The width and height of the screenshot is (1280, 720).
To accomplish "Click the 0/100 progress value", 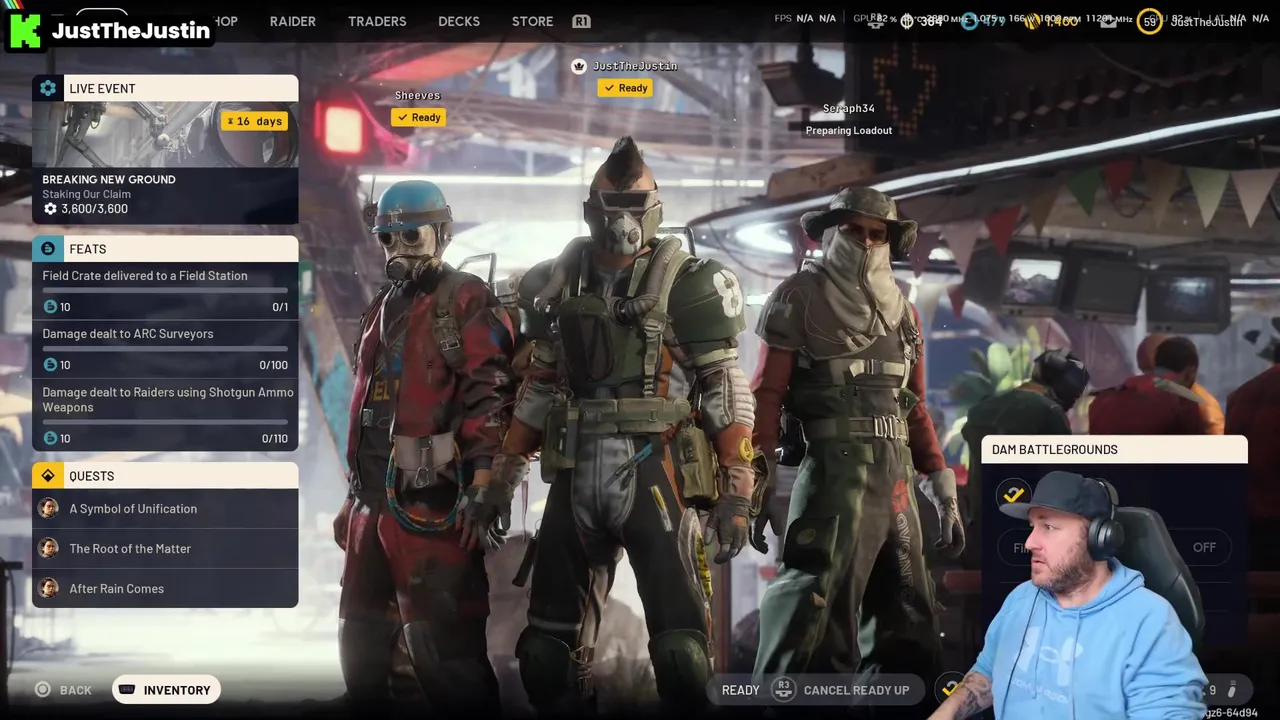I will pos(273,365).
